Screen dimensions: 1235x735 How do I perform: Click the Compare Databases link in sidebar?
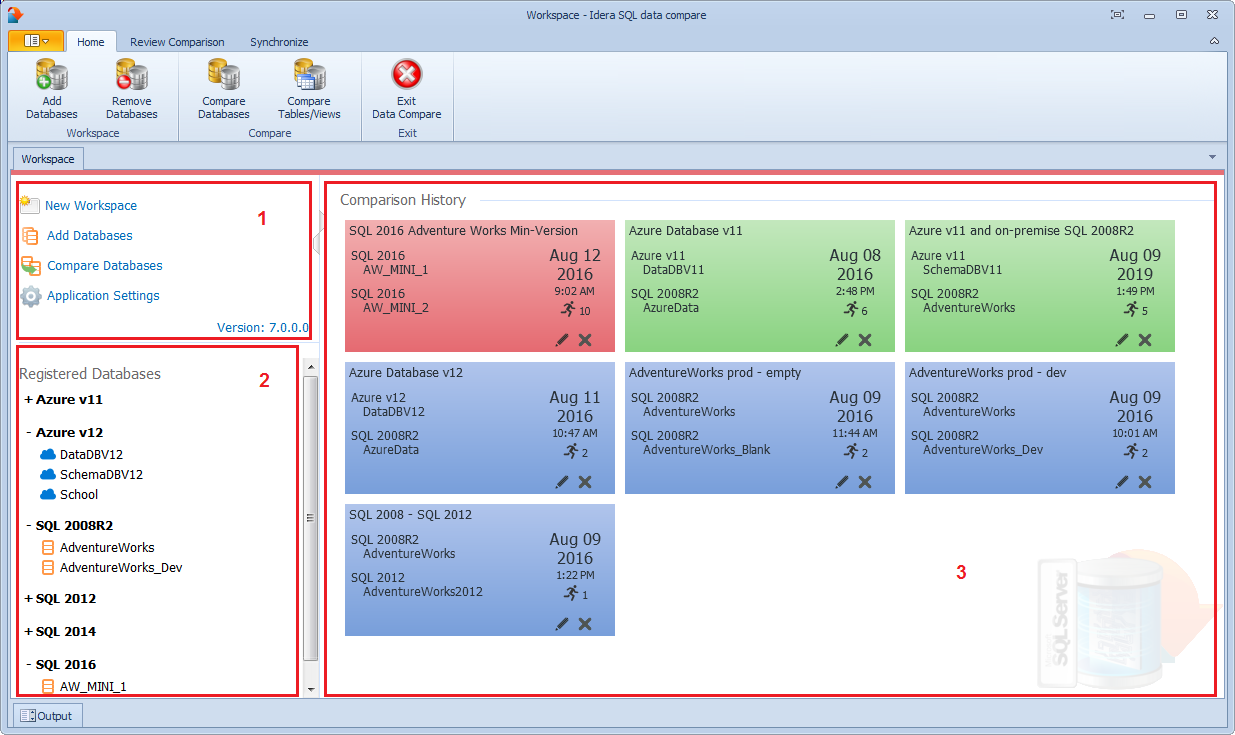coord(105,266)
